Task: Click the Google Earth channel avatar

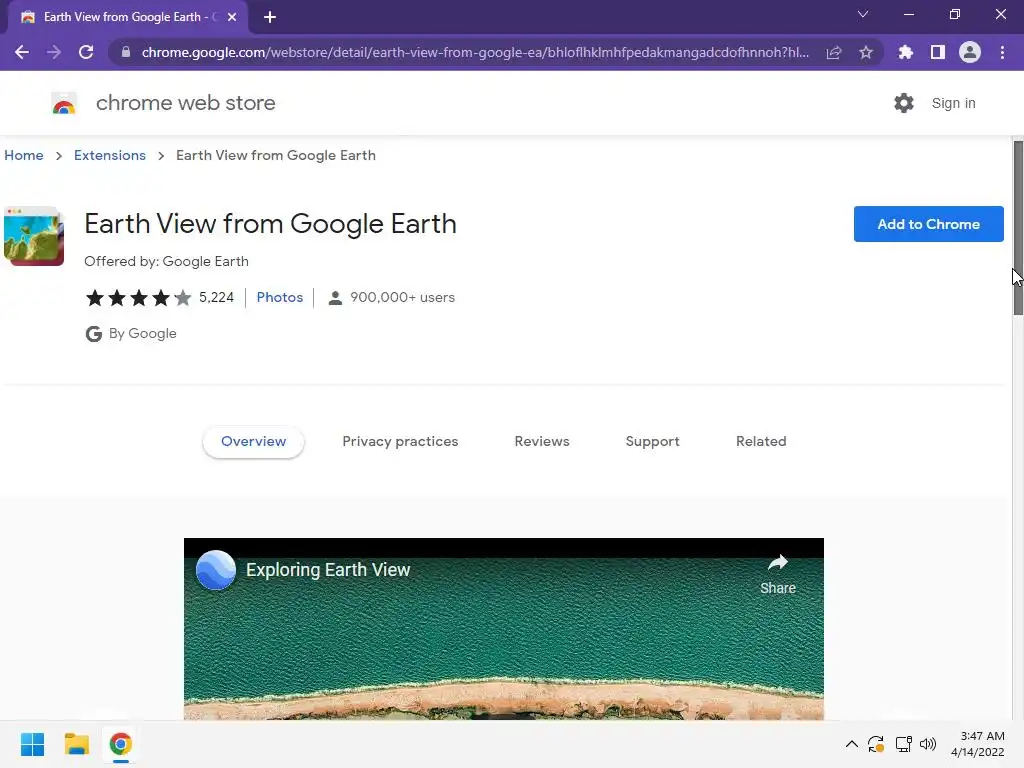Action: (216, 569)
